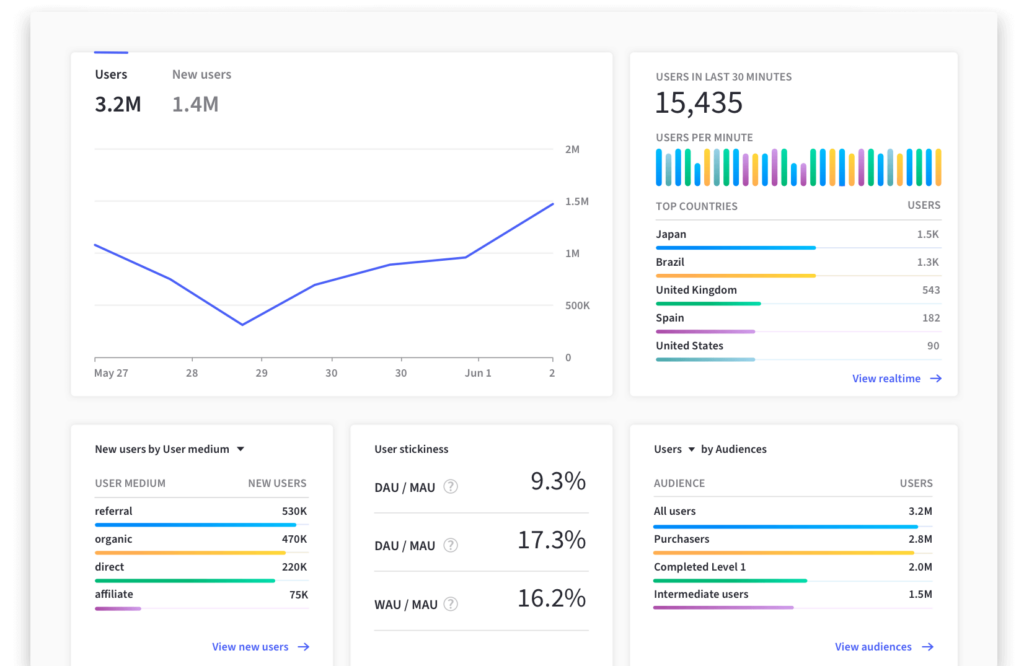Click the WAU / MAU help icon
The width and height of the screenshot is (1024, 666).
coord(450,604)
